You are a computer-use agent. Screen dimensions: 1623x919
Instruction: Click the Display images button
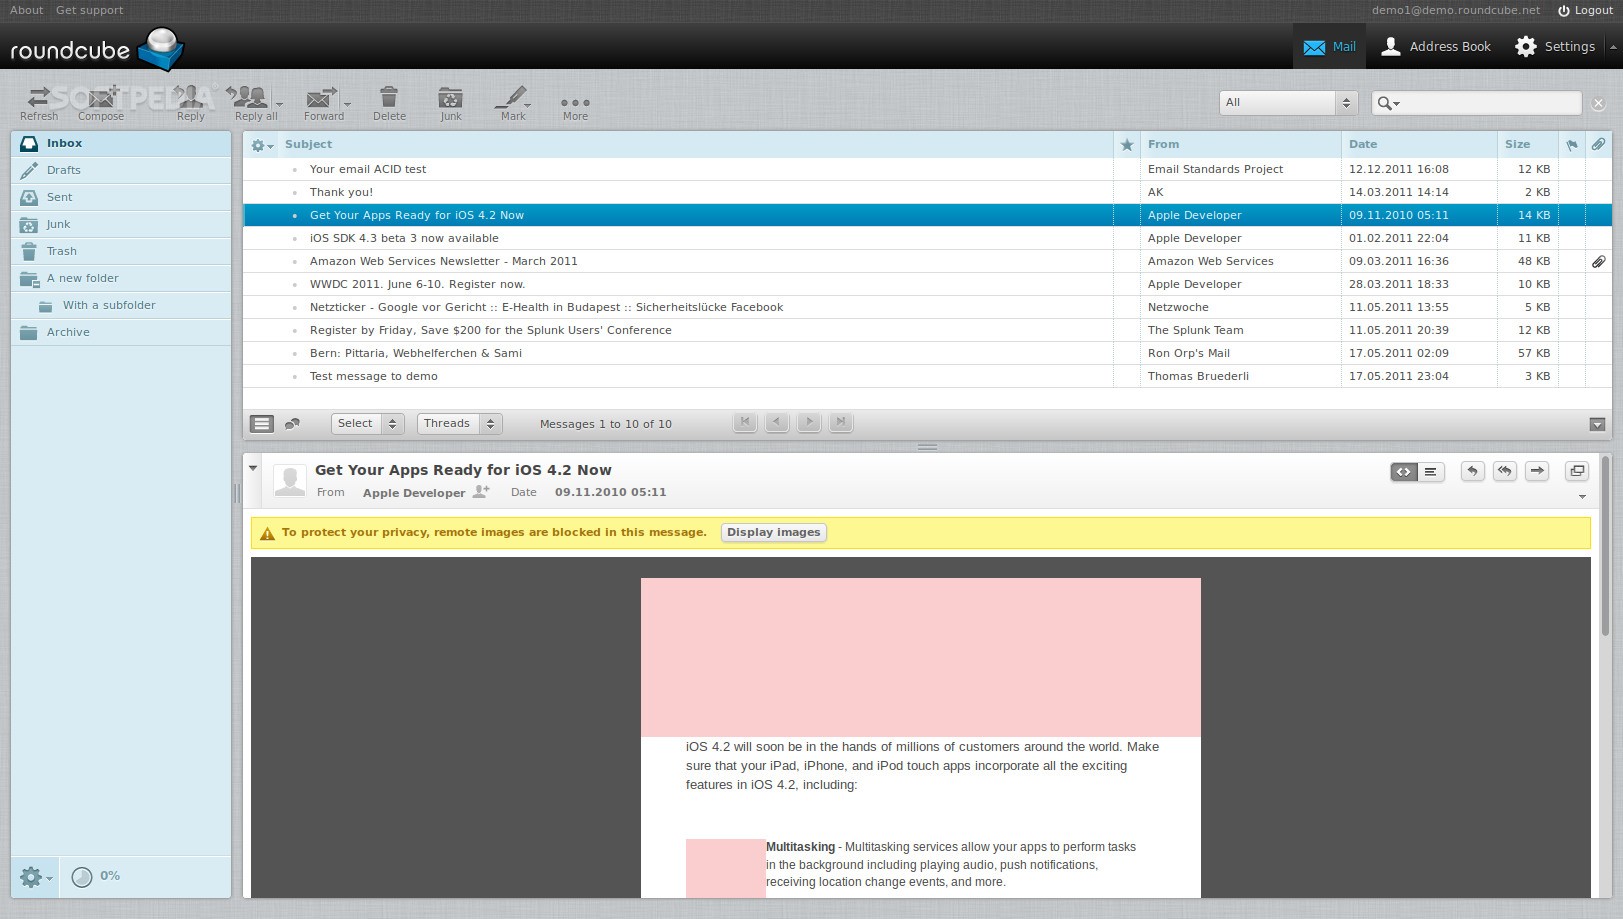[x=773, y=533]
